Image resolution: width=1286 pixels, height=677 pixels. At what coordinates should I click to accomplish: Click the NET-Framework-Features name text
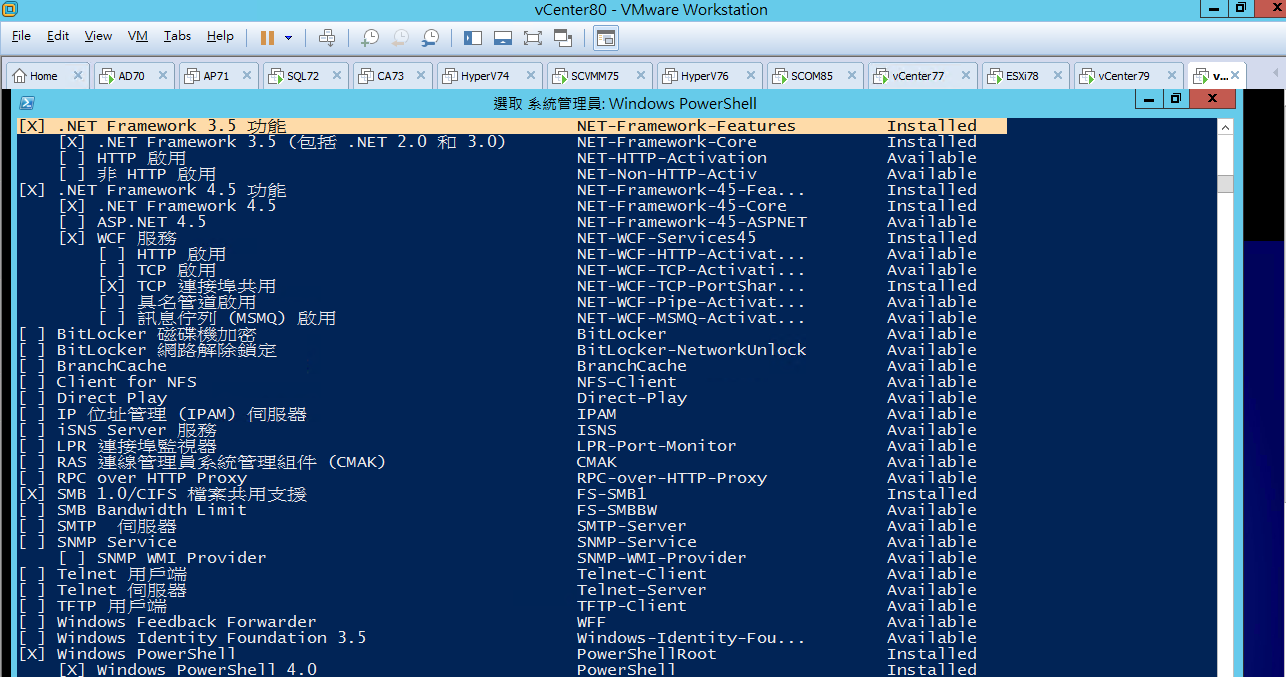click(x=686, y=126)
